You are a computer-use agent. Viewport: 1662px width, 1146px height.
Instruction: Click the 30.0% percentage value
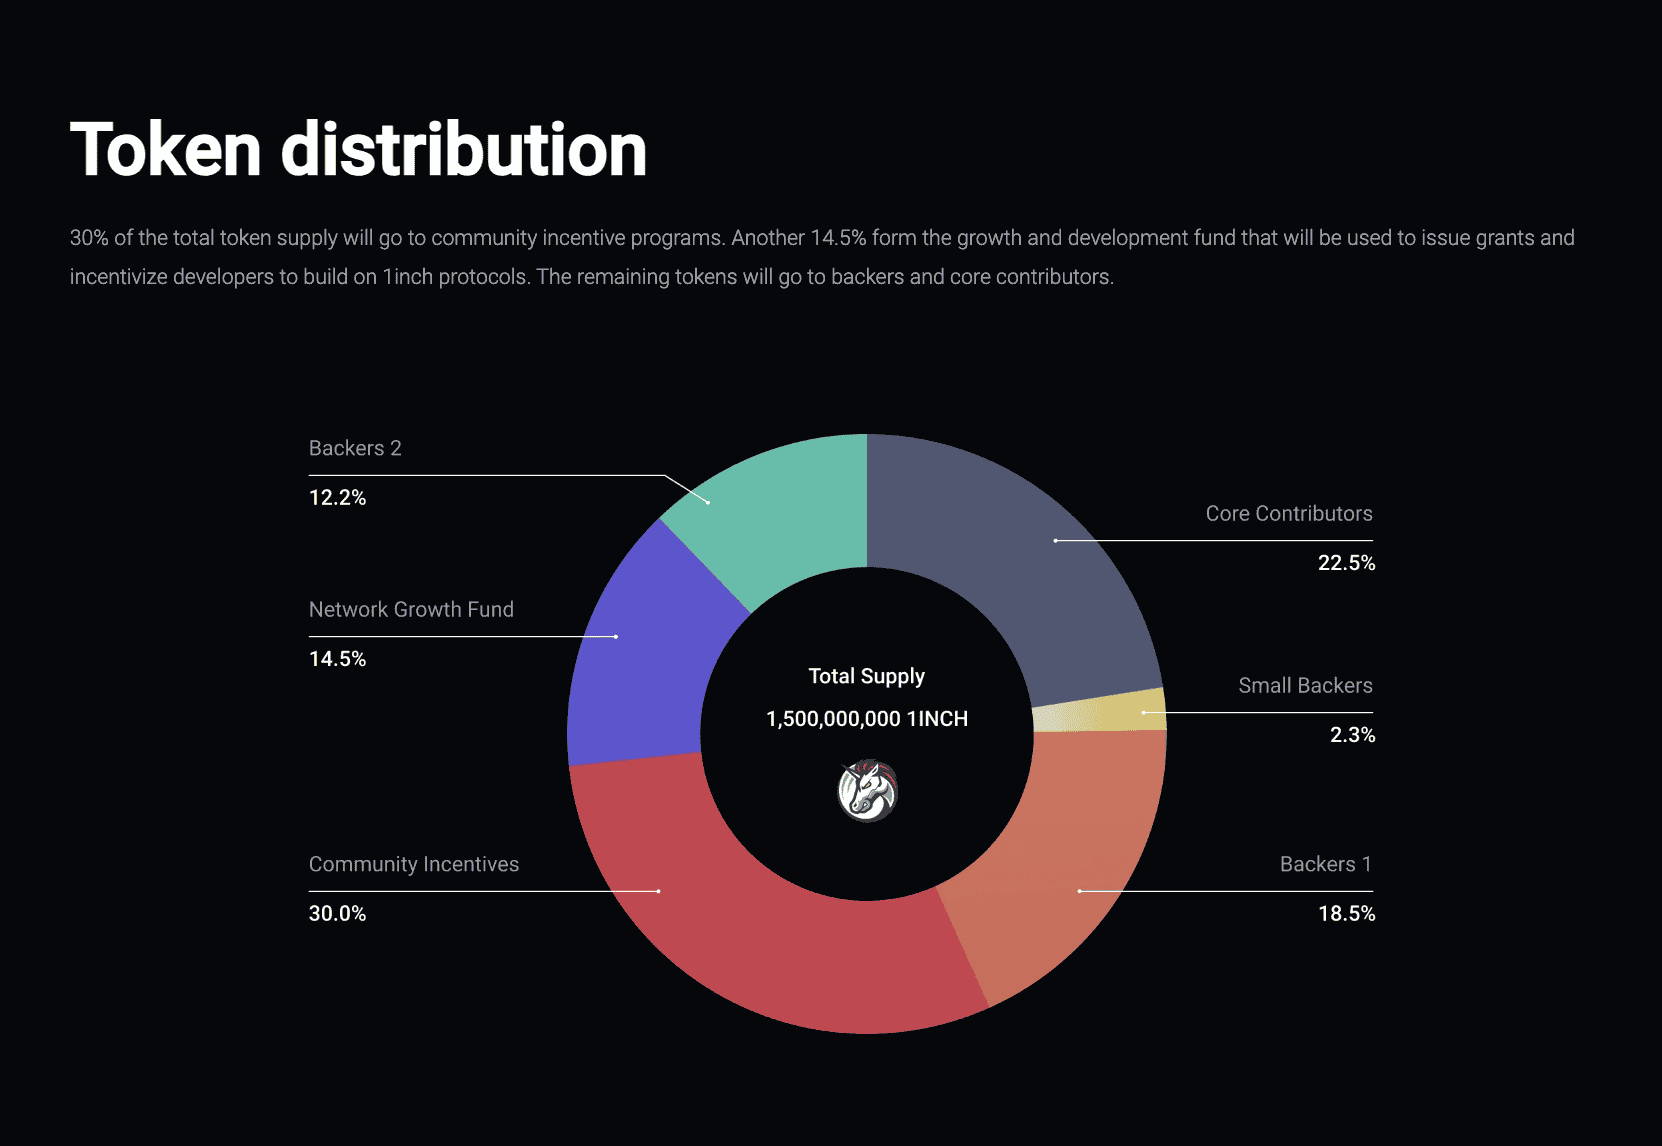pos(337,914)
